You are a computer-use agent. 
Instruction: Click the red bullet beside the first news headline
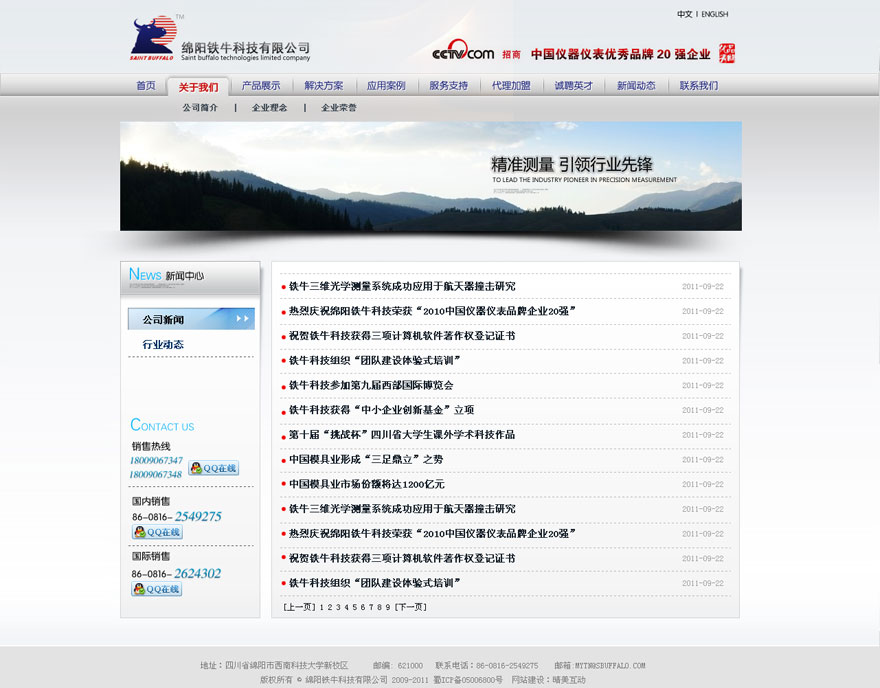282,286
